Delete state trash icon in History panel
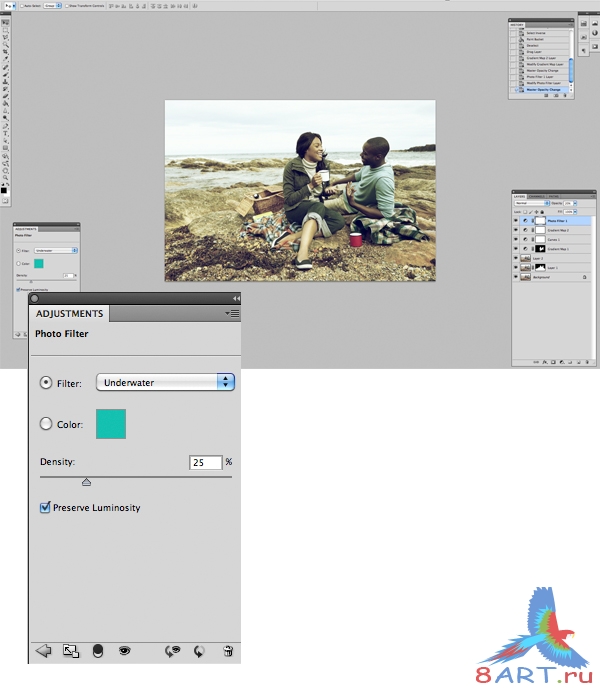Viewport: 600px width, 692px height. coord(565,95)
